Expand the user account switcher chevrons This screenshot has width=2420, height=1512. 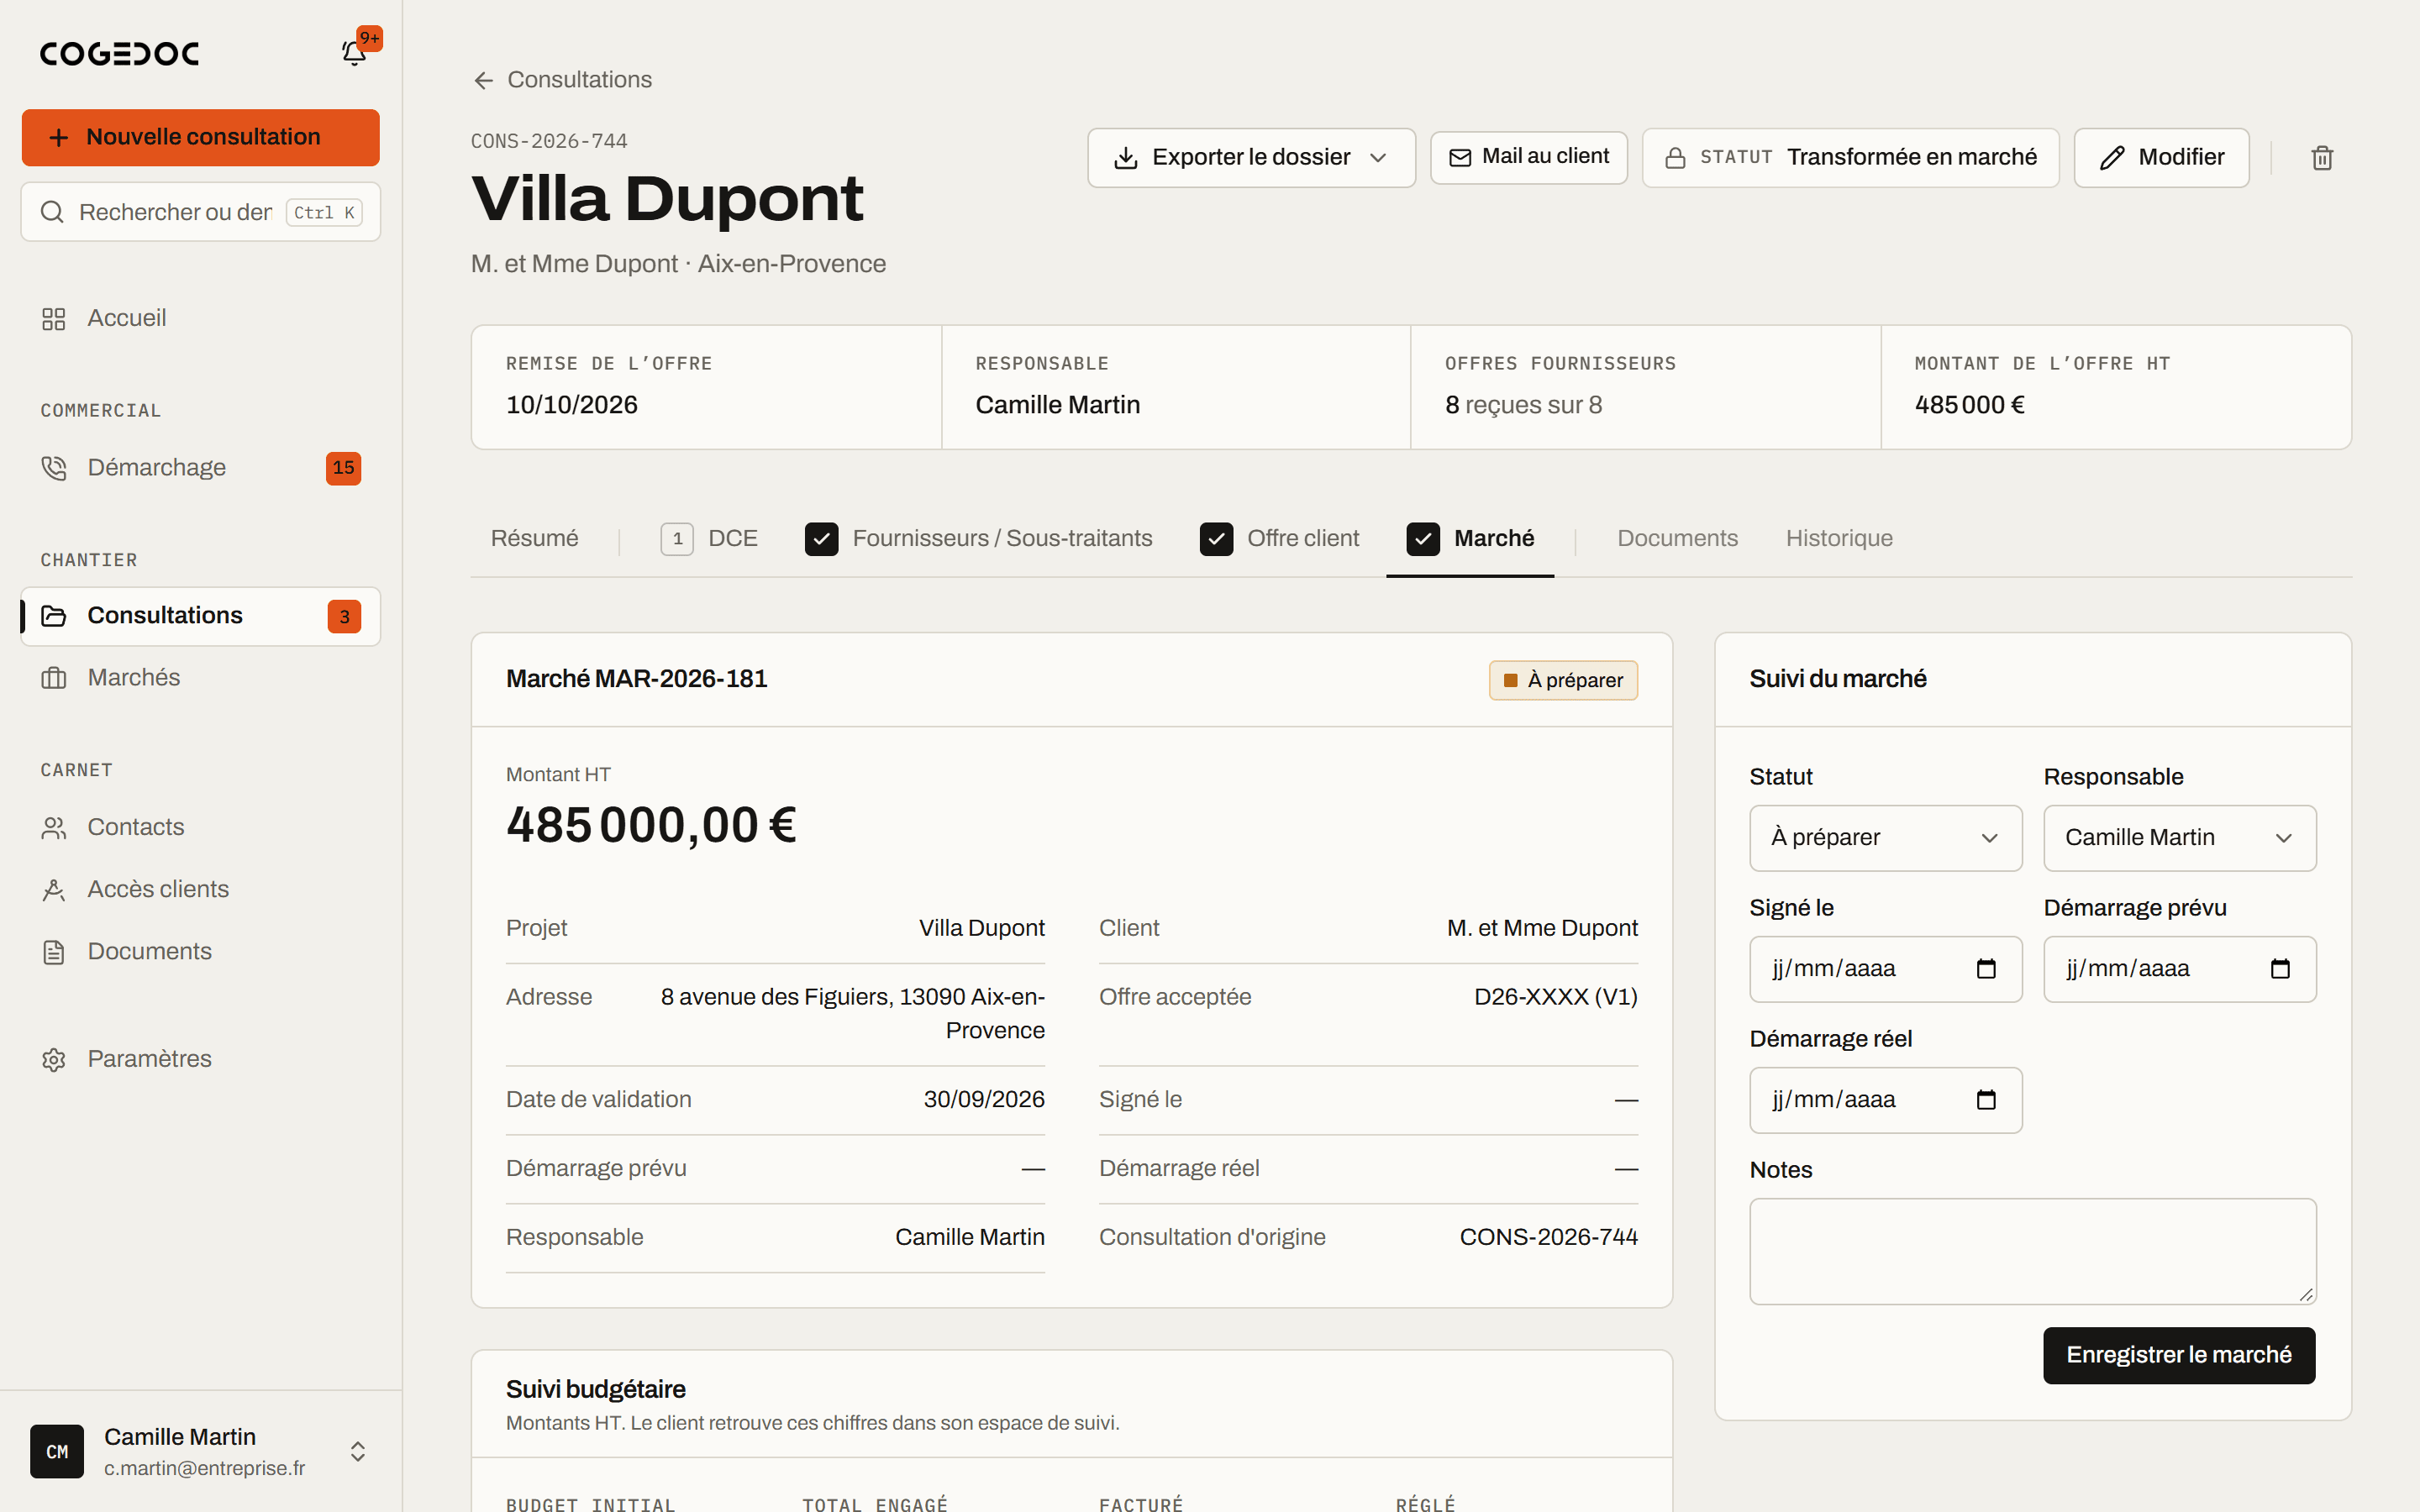357,1451
